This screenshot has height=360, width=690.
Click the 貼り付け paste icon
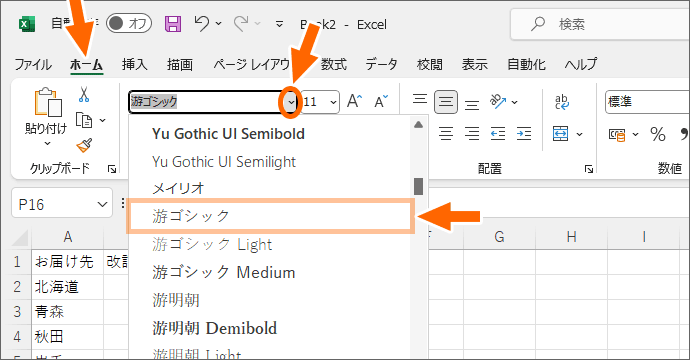pyautogui.click(x=48, y=102)
